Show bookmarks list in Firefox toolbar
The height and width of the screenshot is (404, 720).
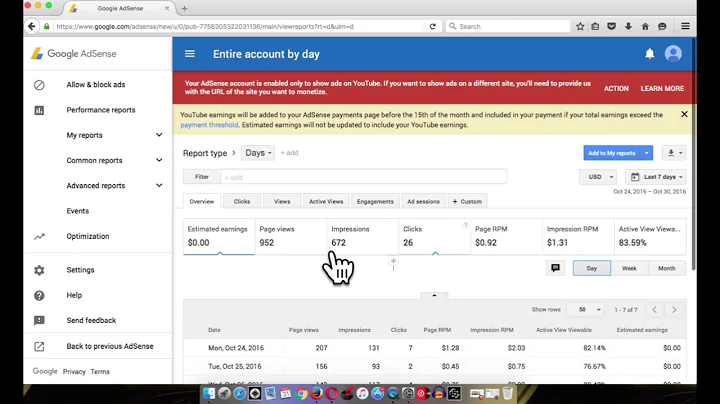596,26
